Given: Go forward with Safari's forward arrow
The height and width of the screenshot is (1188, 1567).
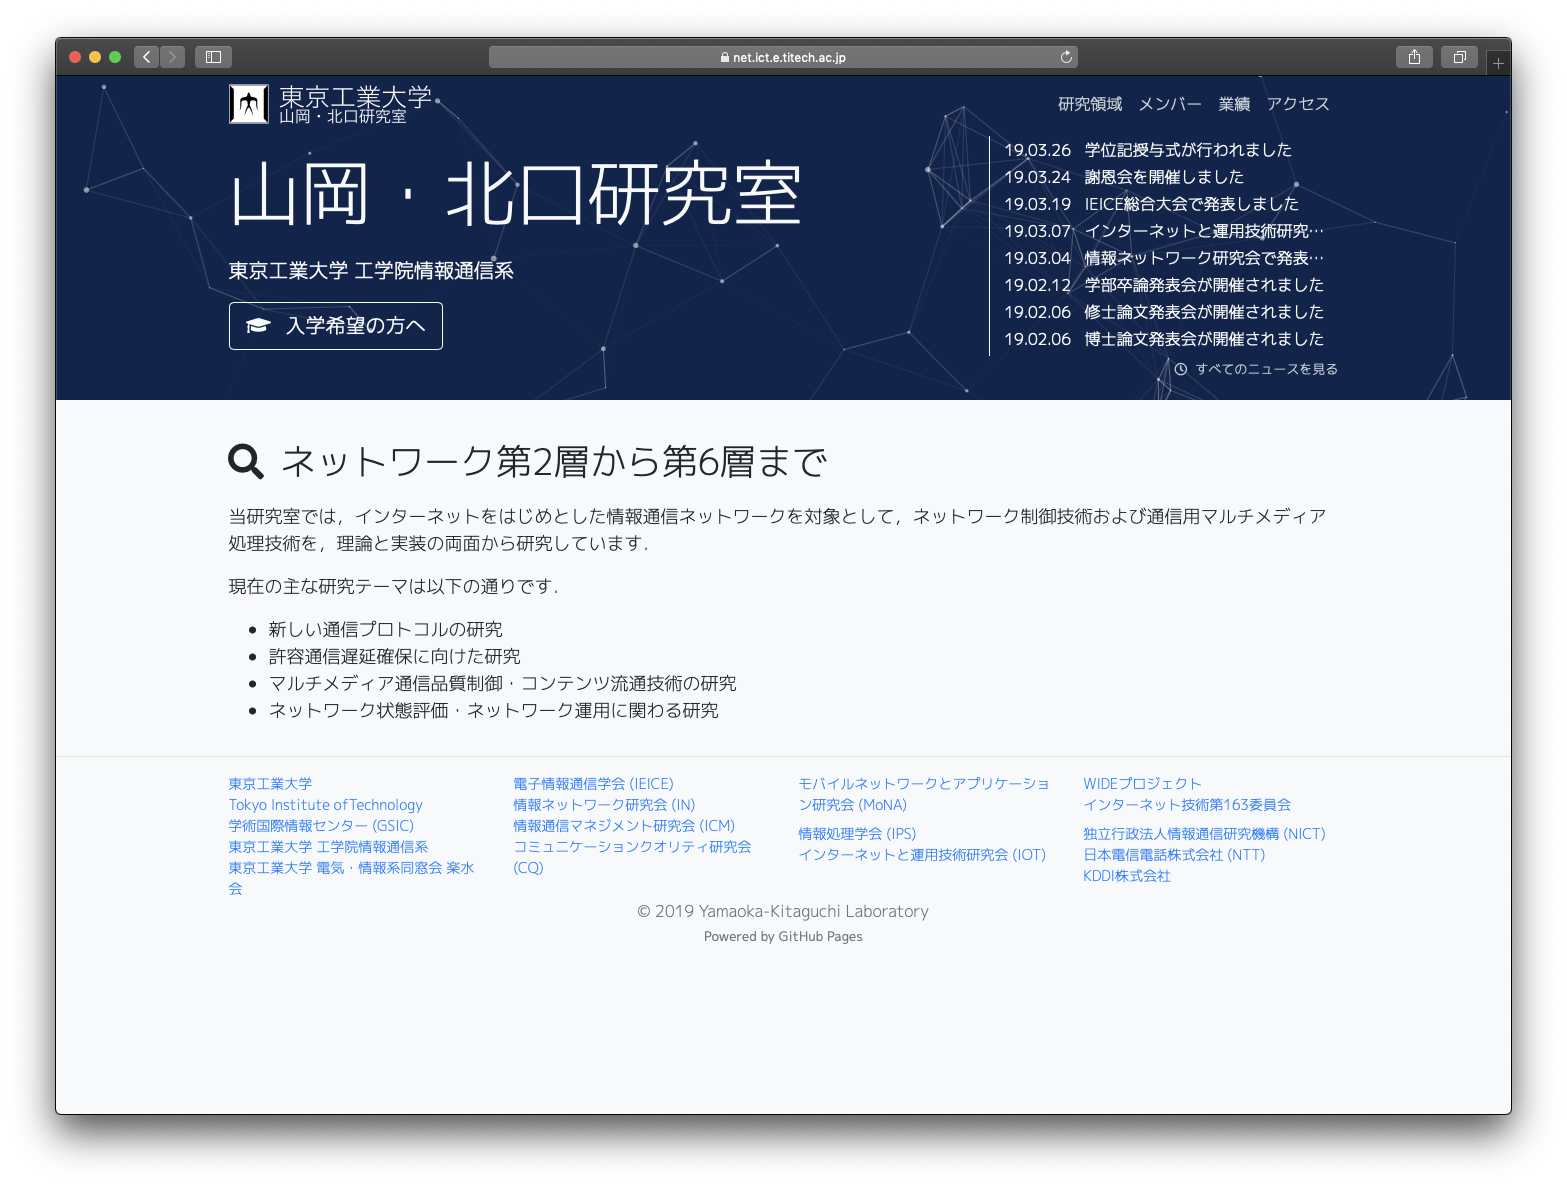Looking at the screenshot, I should (172, 57).
